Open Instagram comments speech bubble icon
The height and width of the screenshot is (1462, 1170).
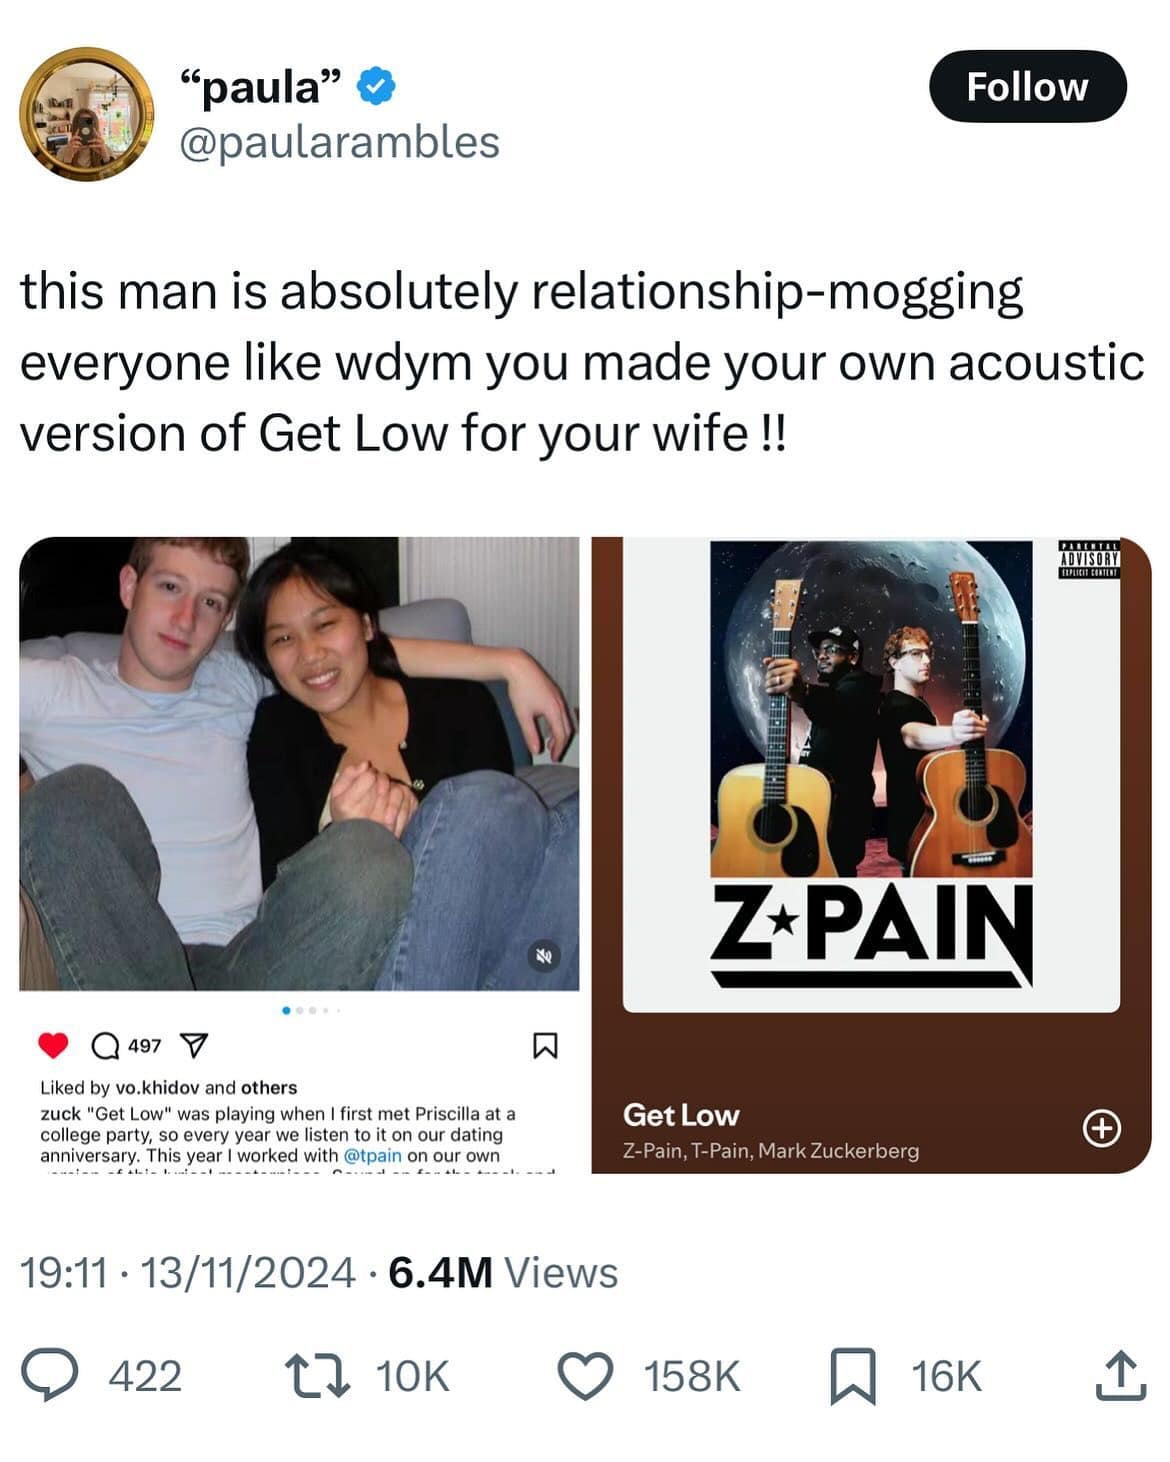[x=105, y=1046]
